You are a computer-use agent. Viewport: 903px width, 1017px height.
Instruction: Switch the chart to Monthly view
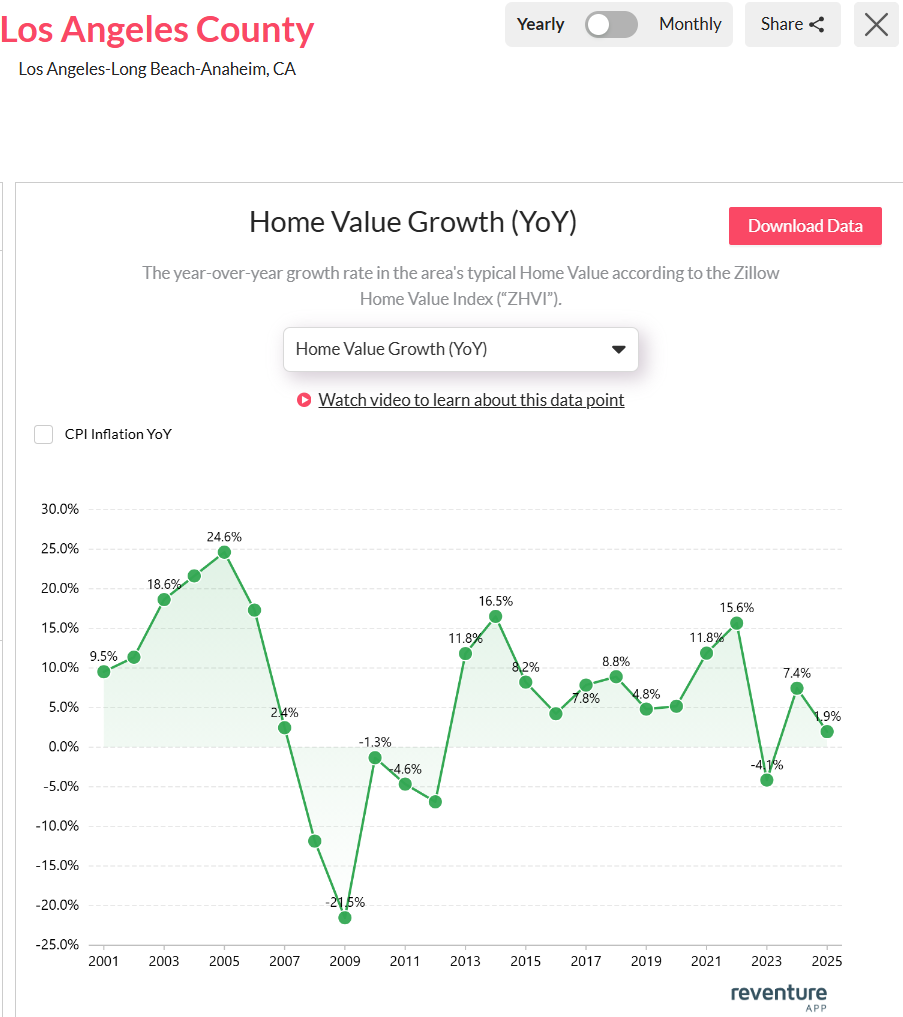click(690, 24)
